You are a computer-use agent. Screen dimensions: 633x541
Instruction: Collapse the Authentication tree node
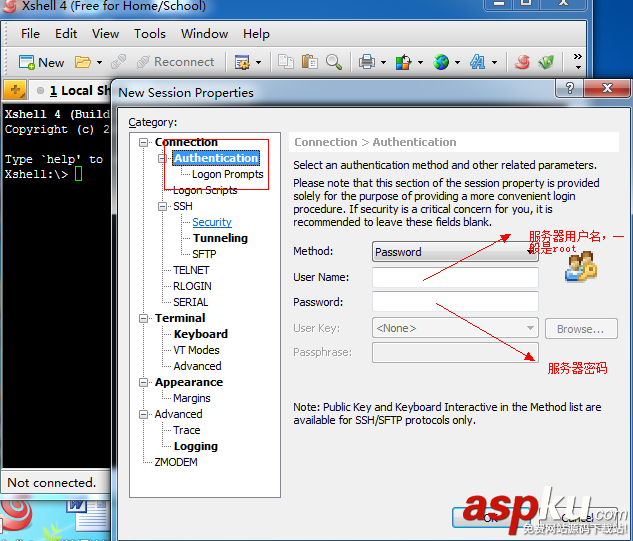click(162, 158)
